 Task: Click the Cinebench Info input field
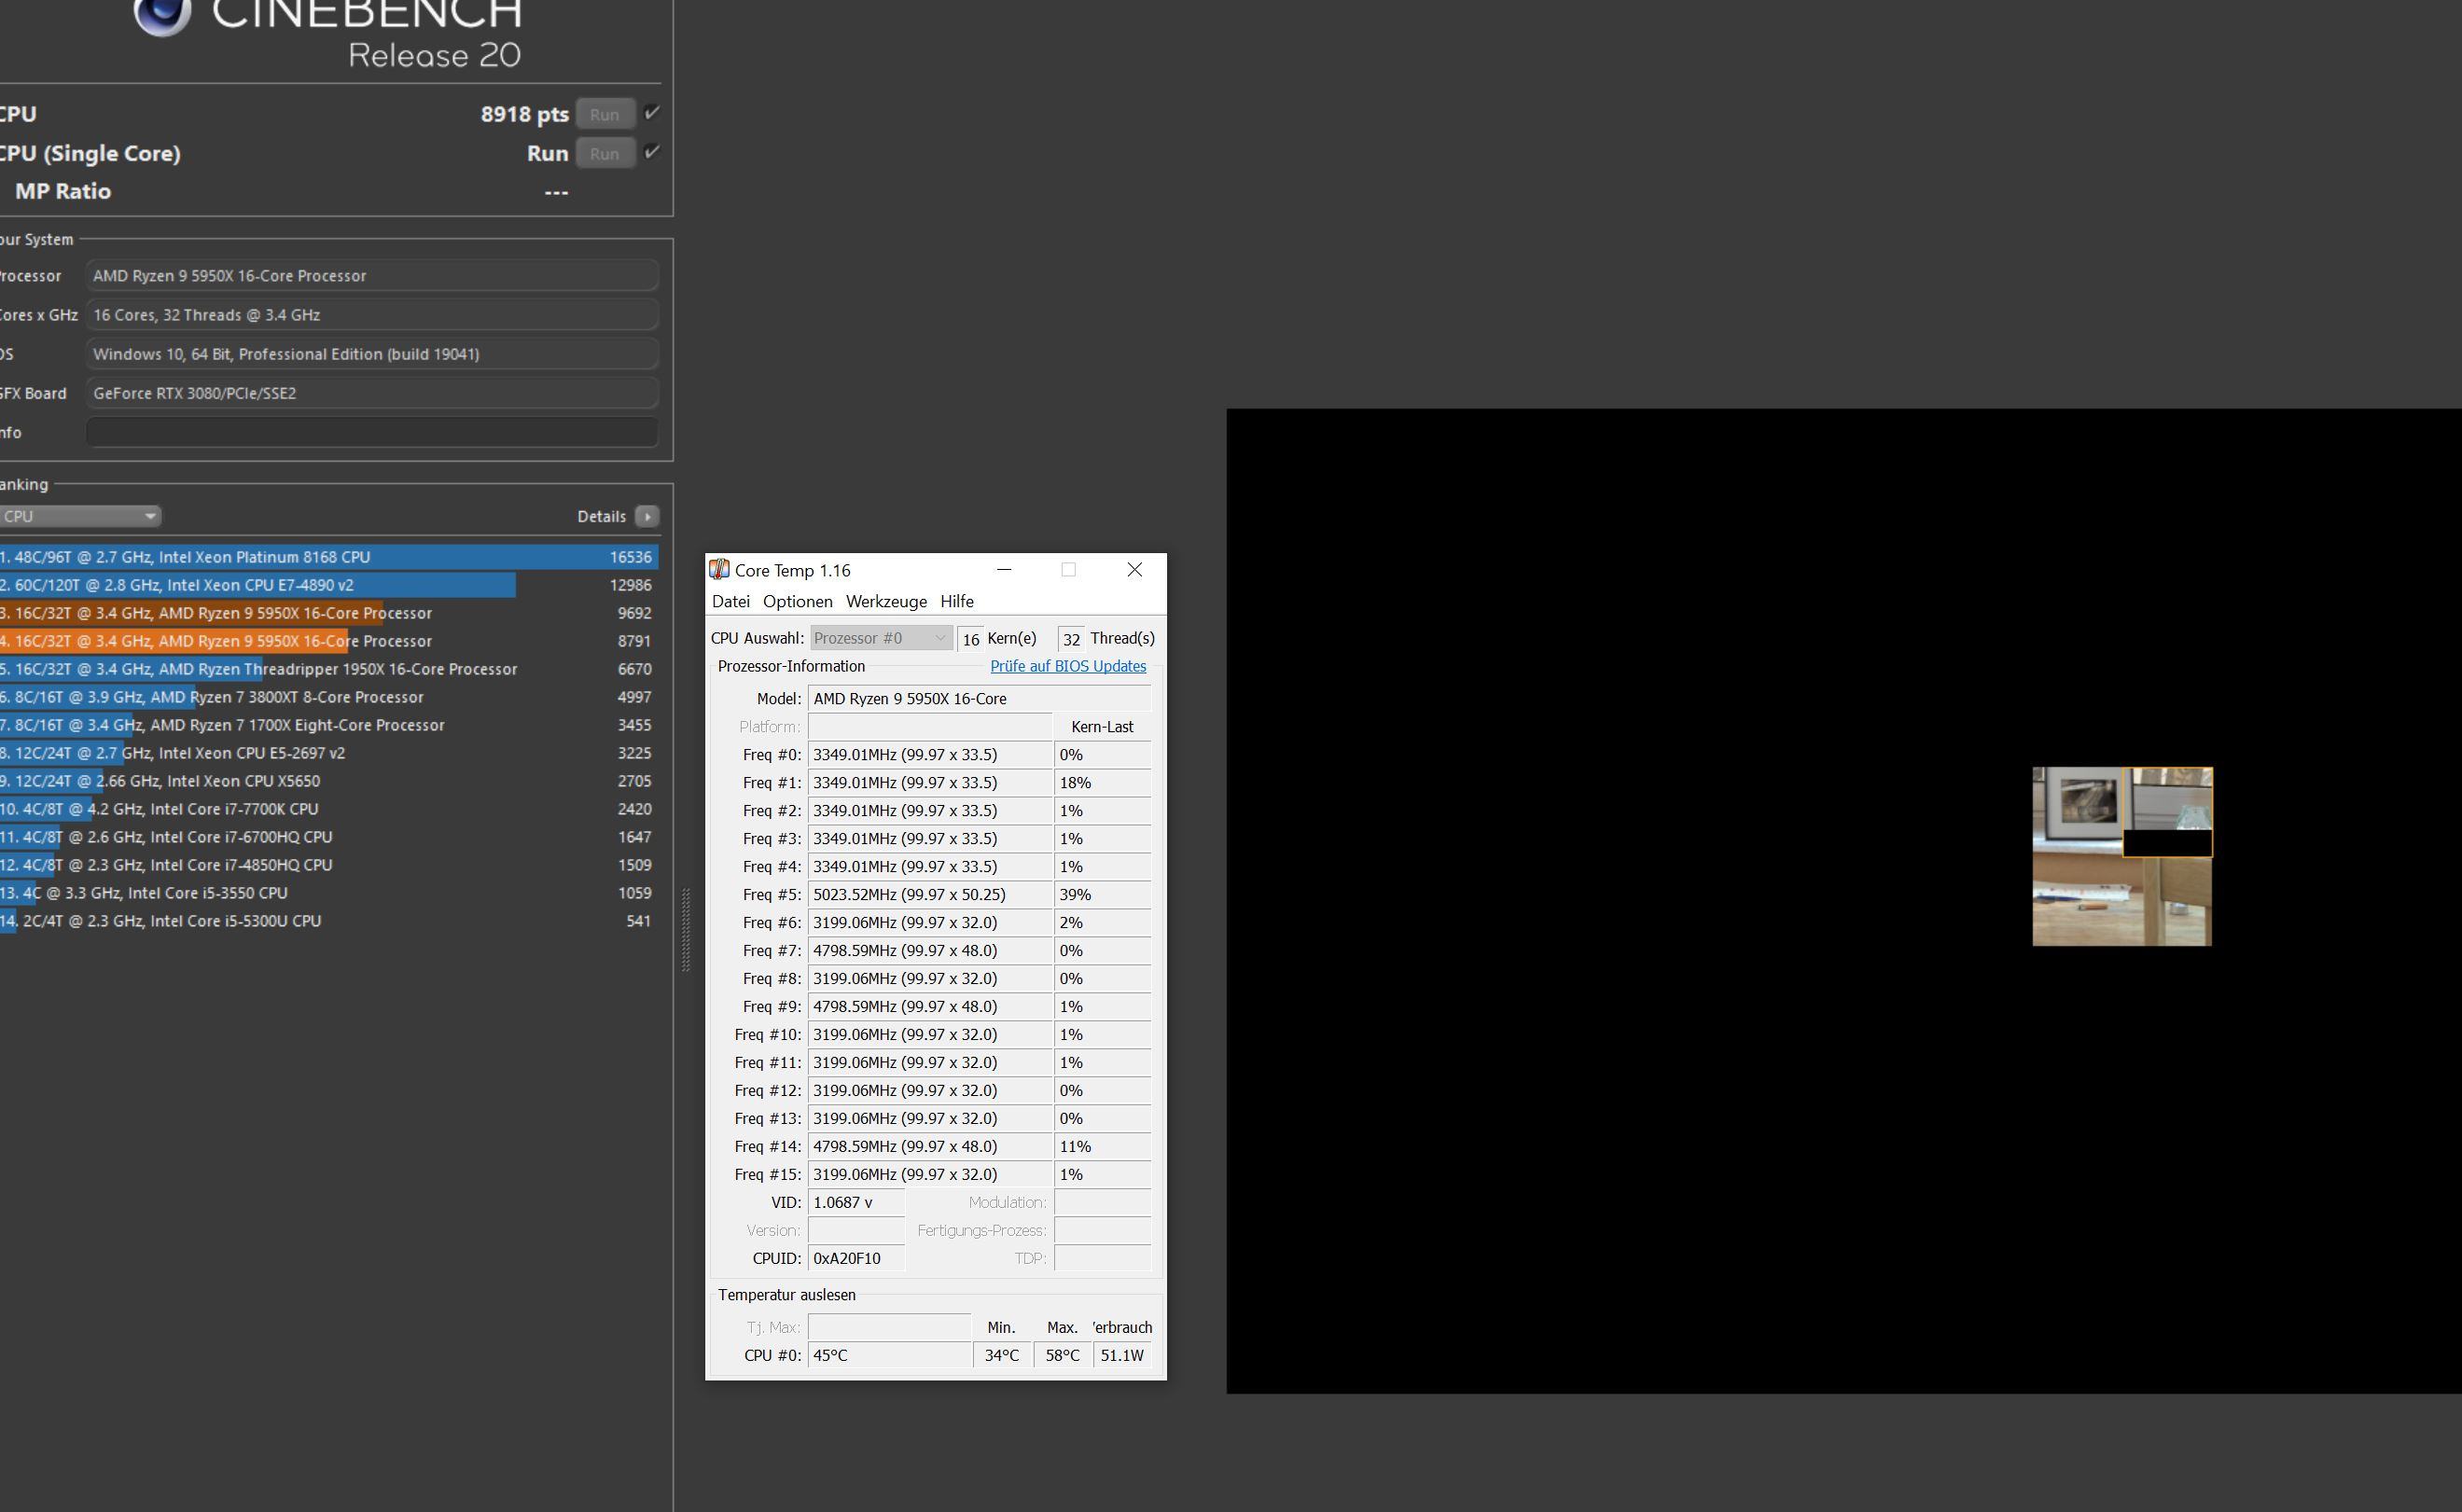[x=372, y=432]
